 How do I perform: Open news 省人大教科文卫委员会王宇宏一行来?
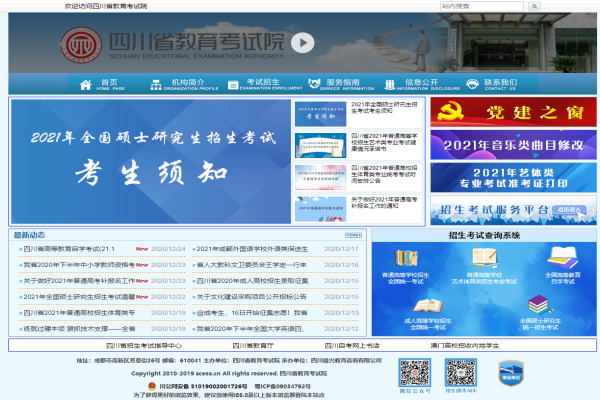tap(251, 265)
